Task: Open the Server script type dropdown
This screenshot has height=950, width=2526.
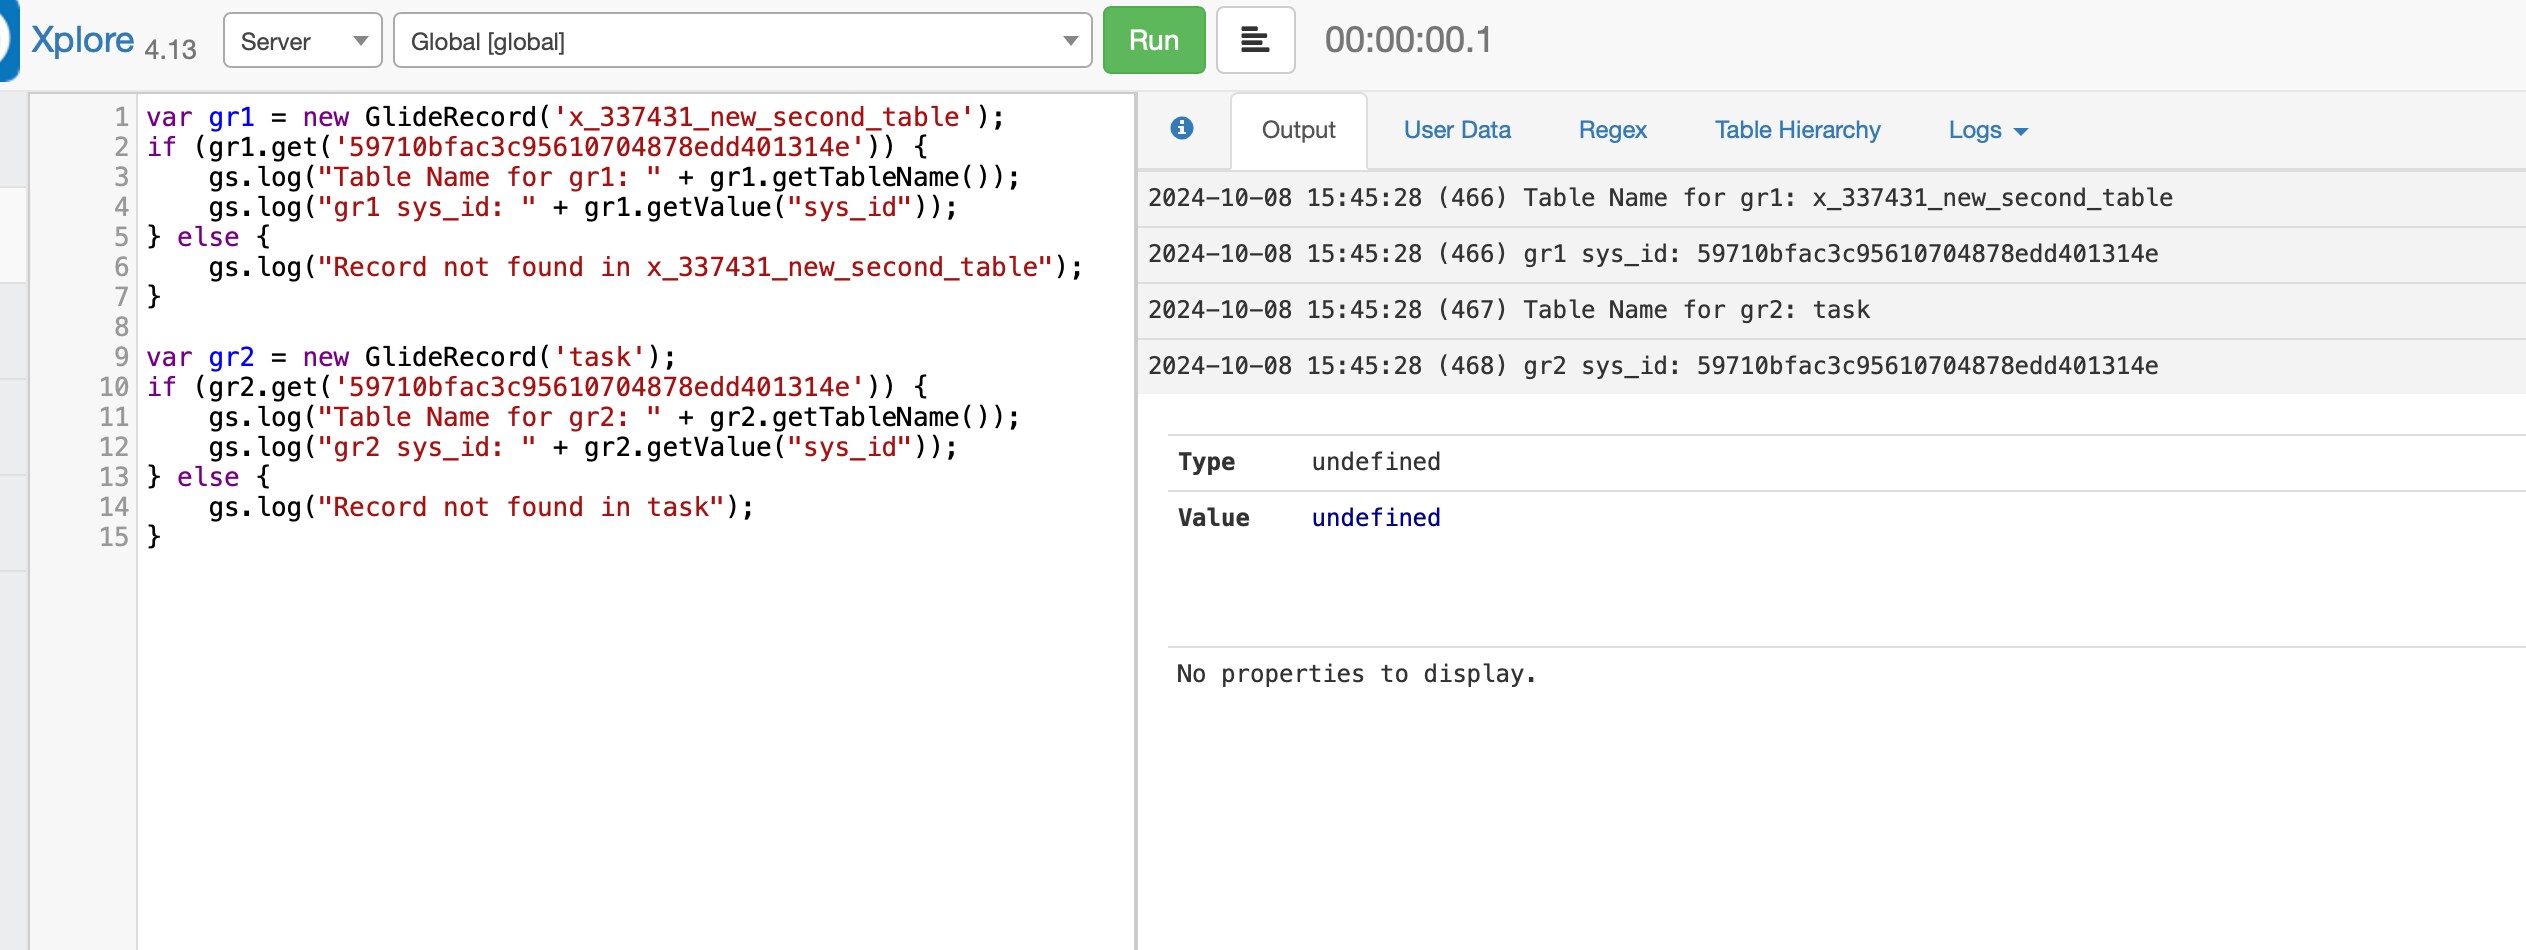Action: coord(303,41)
